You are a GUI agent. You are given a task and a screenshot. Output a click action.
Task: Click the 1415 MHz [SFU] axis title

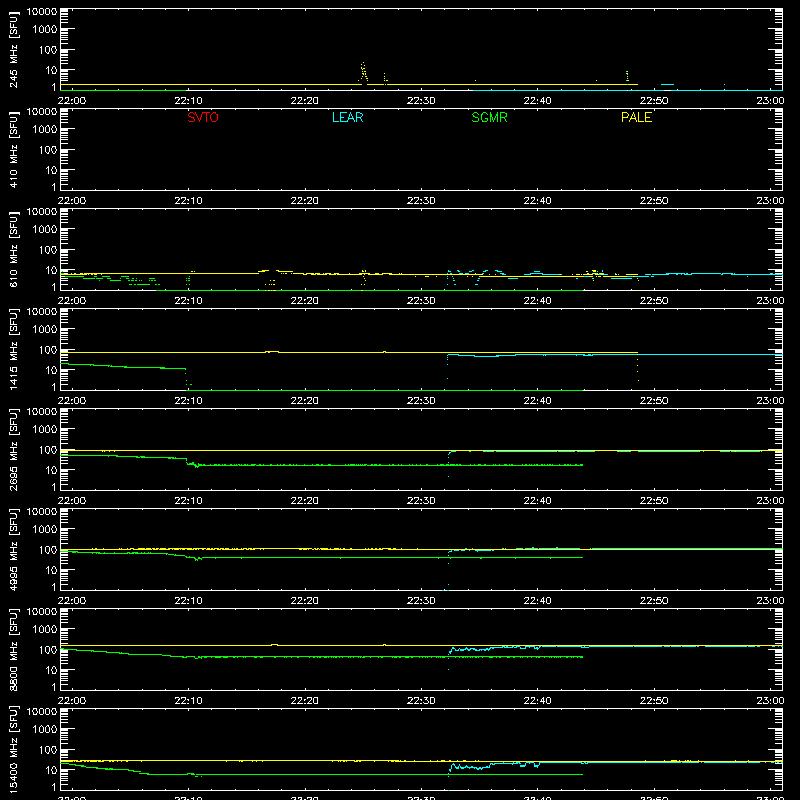13,349
